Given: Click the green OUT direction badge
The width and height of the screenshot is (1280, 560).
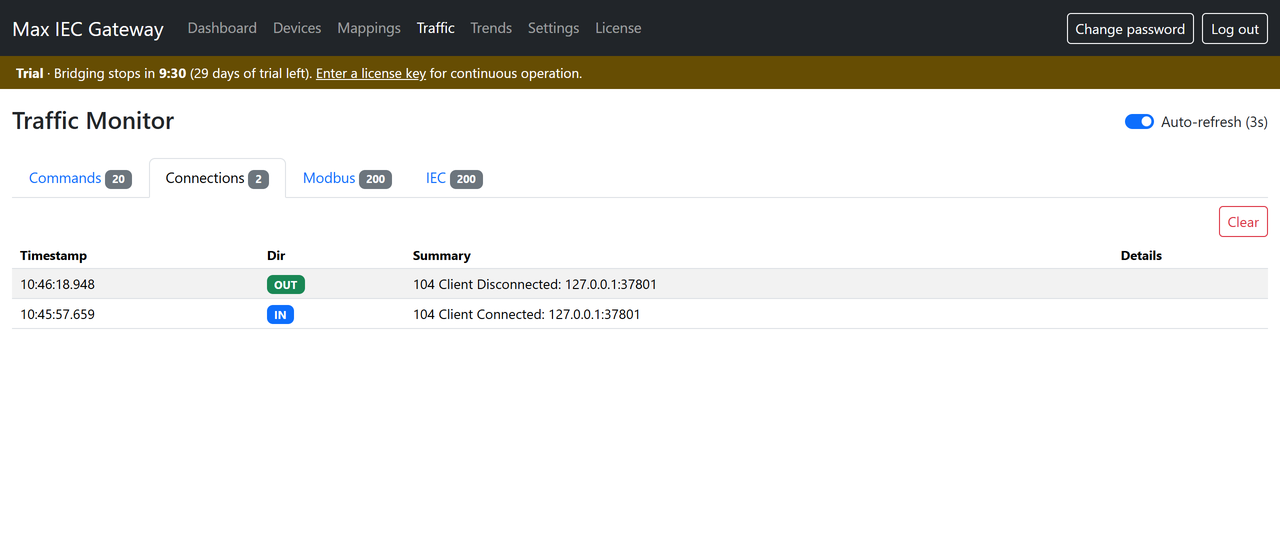Looking at the screenshot, I should point(286,284).
